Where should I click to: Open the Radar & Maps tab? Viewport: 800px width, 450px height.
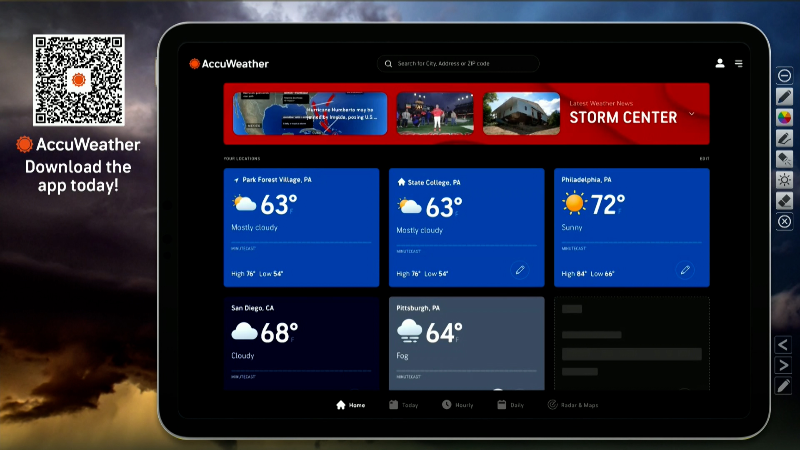[573, 405]
